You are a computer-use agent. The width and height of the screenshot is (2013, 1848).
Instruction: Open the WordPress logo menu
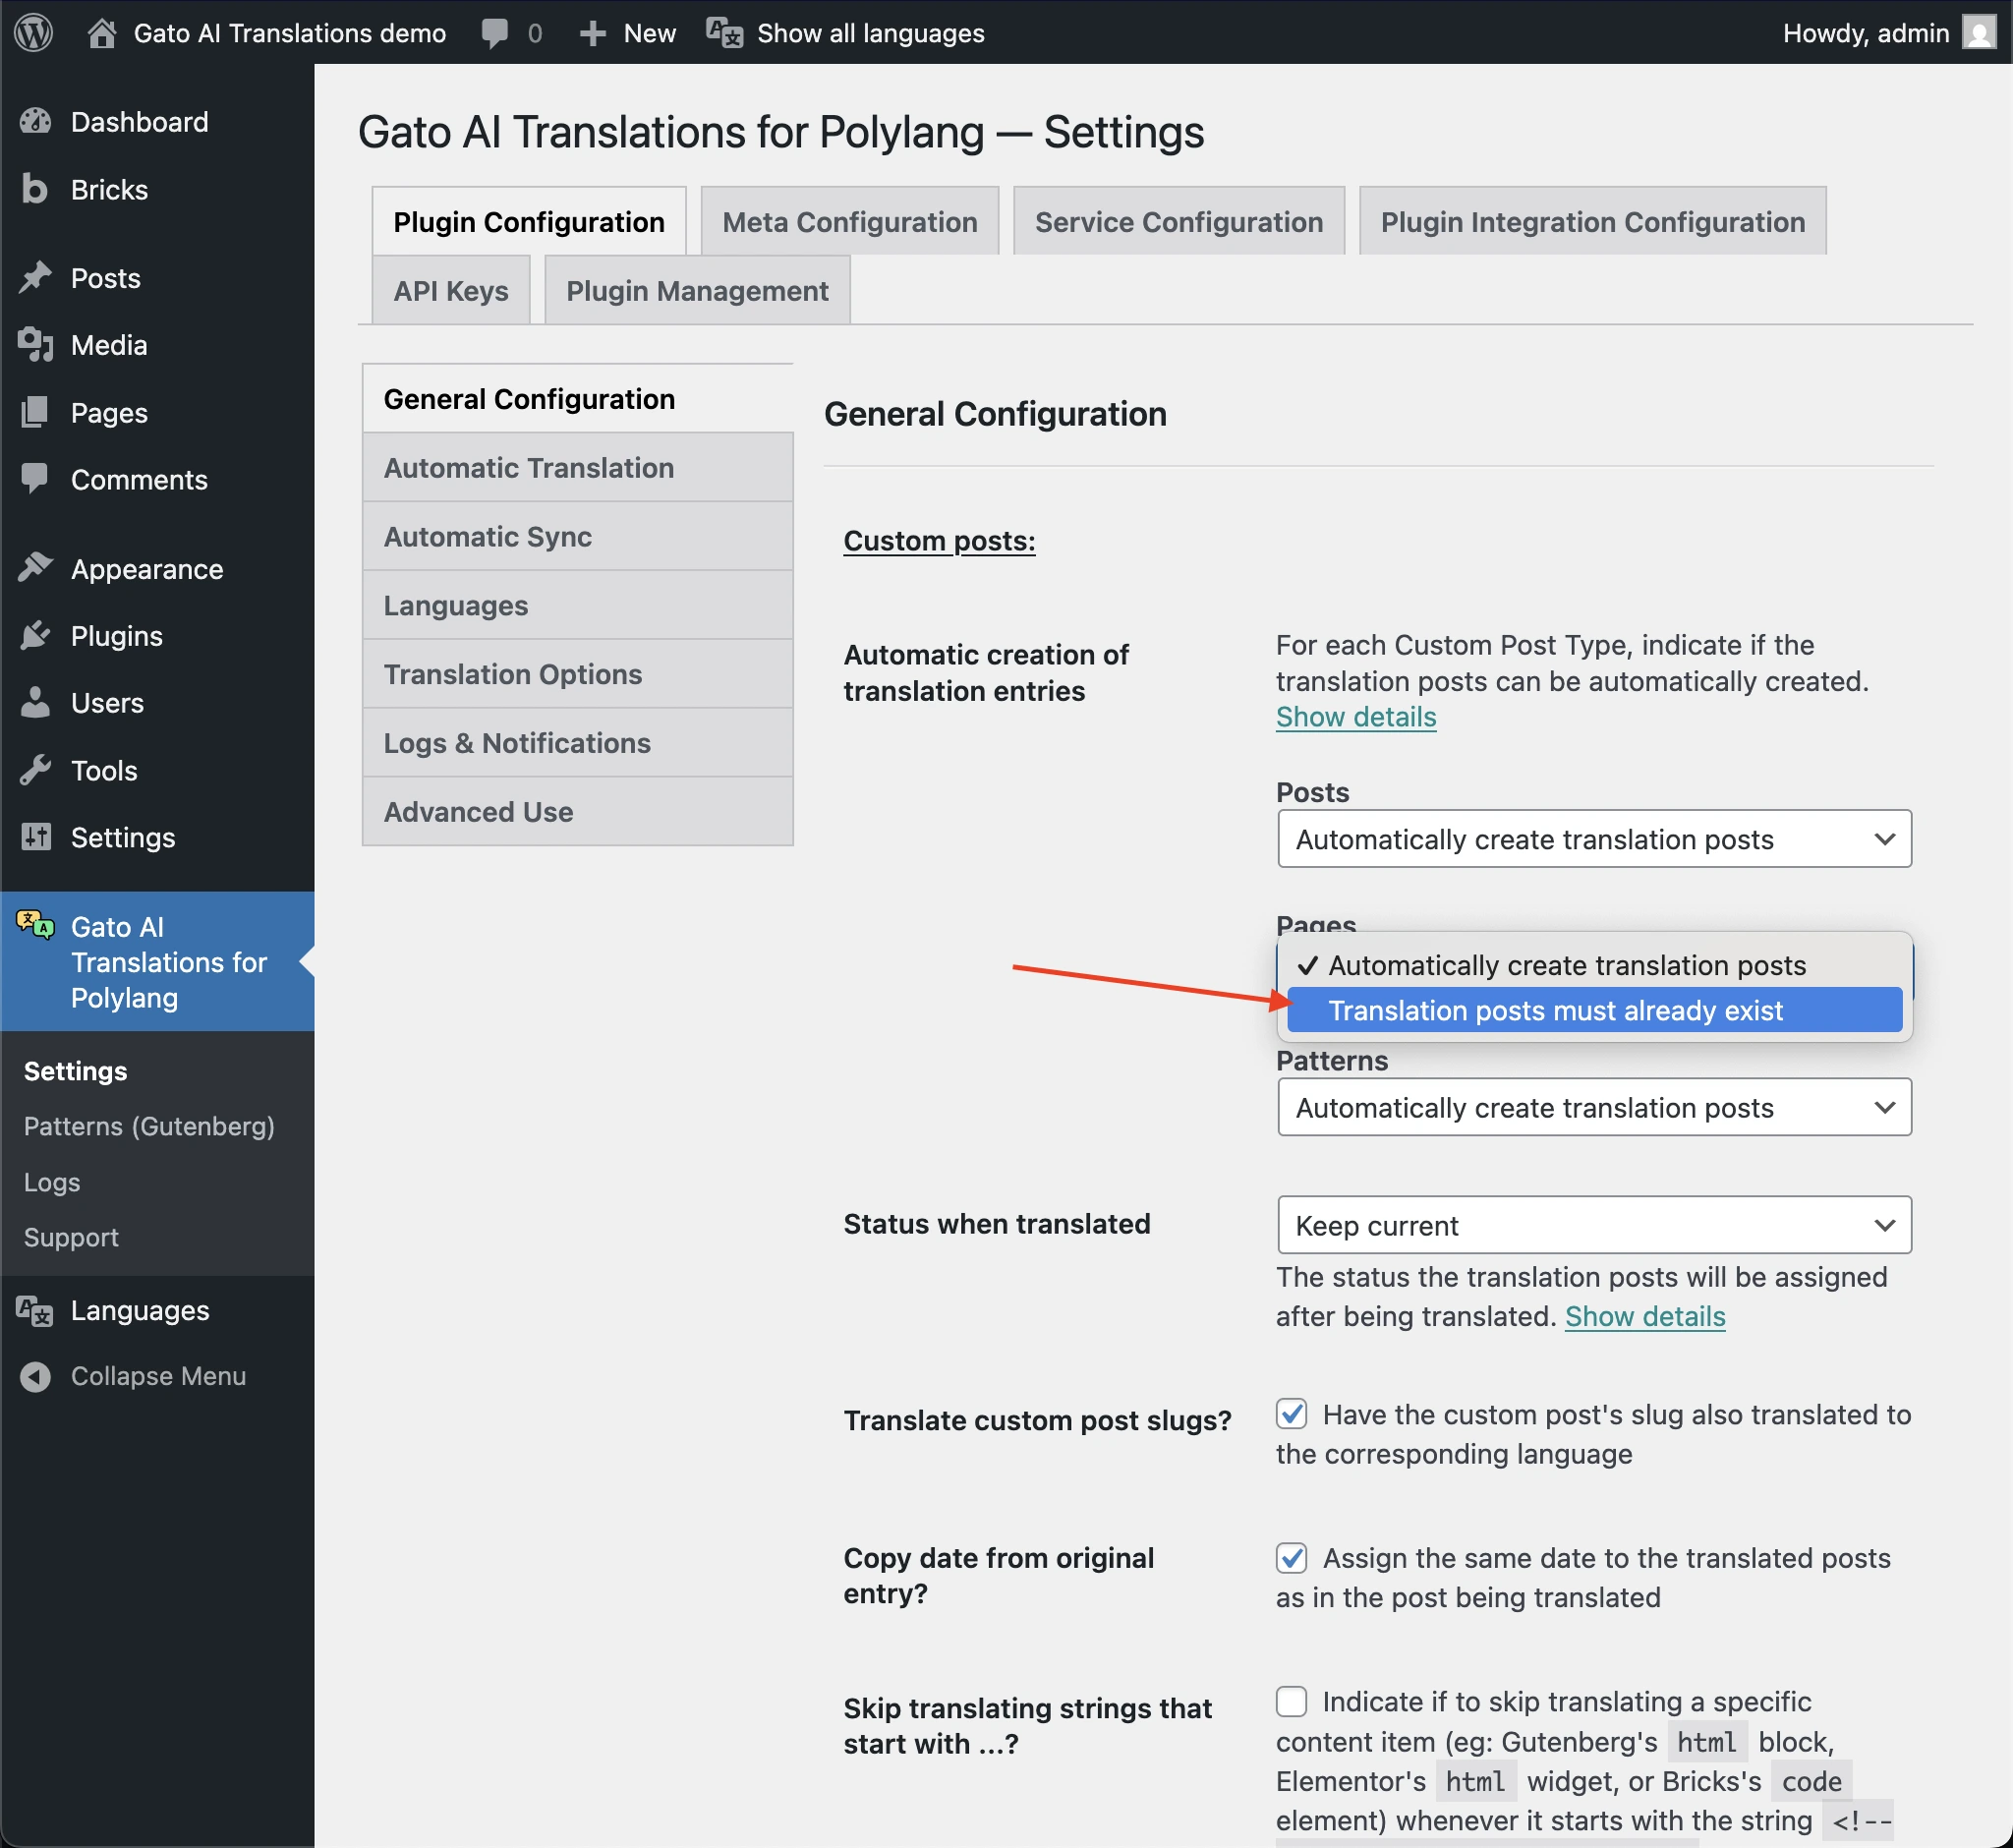(x=33, y=32)
